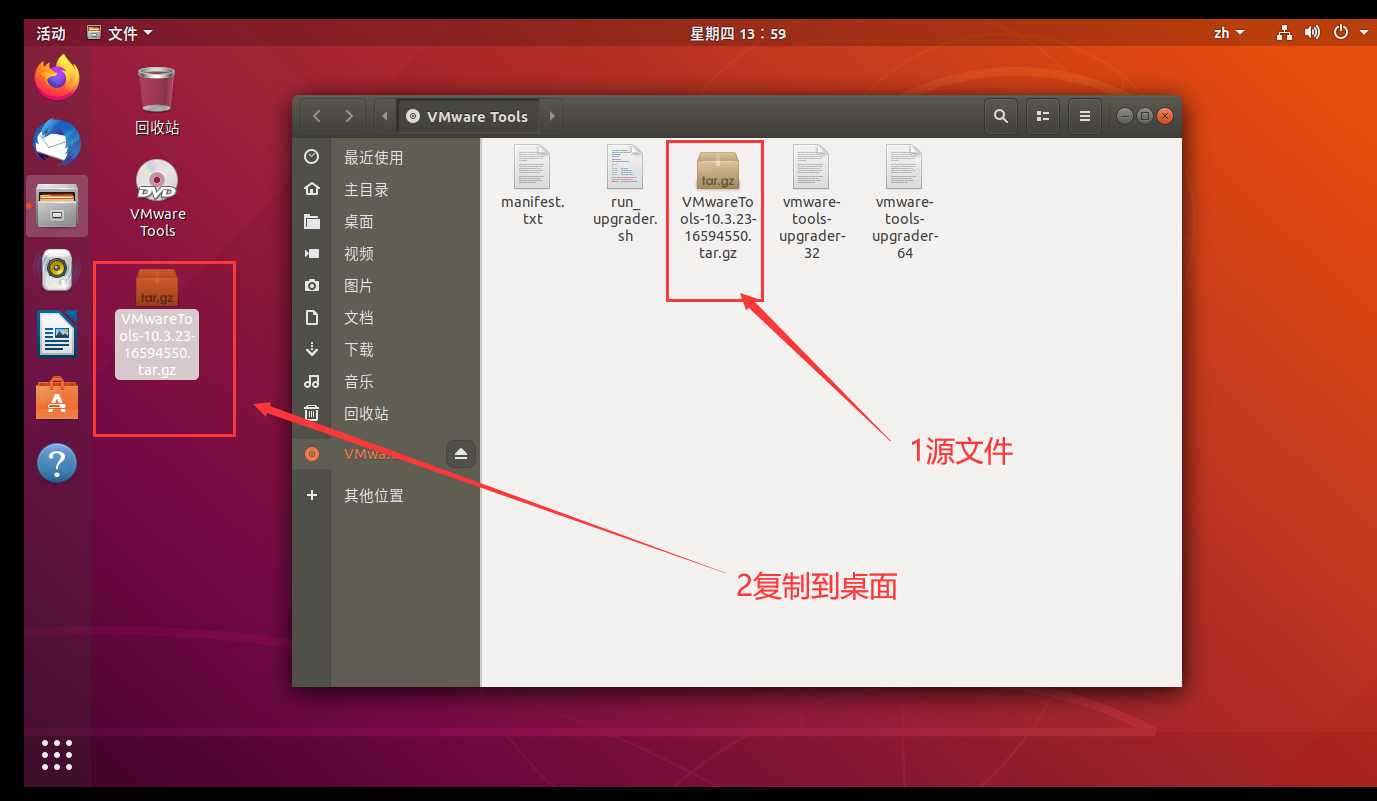Open Firefox from the dock
1377x801 pixels.
tap(57, 78)
